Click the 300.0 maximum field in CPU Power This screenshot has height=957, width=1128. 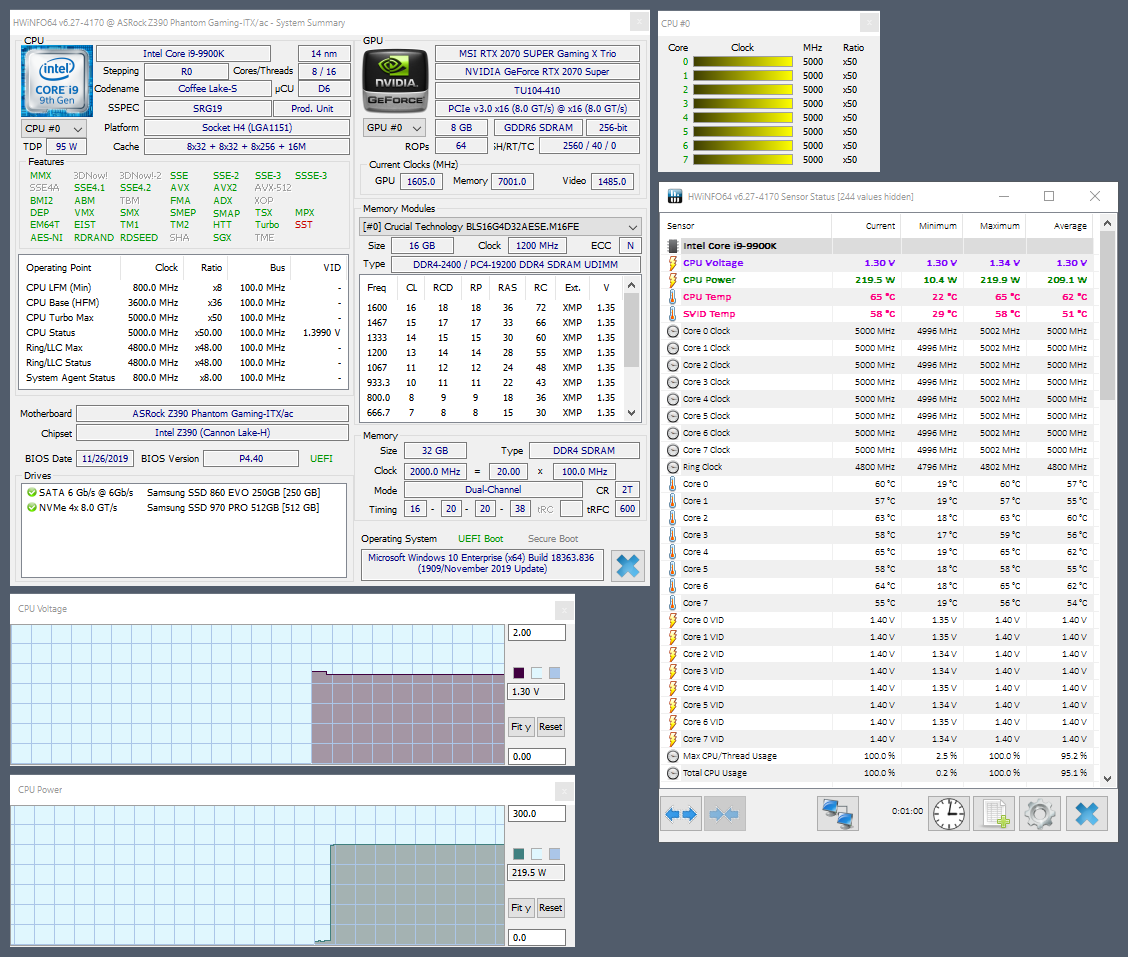point(536,813)
